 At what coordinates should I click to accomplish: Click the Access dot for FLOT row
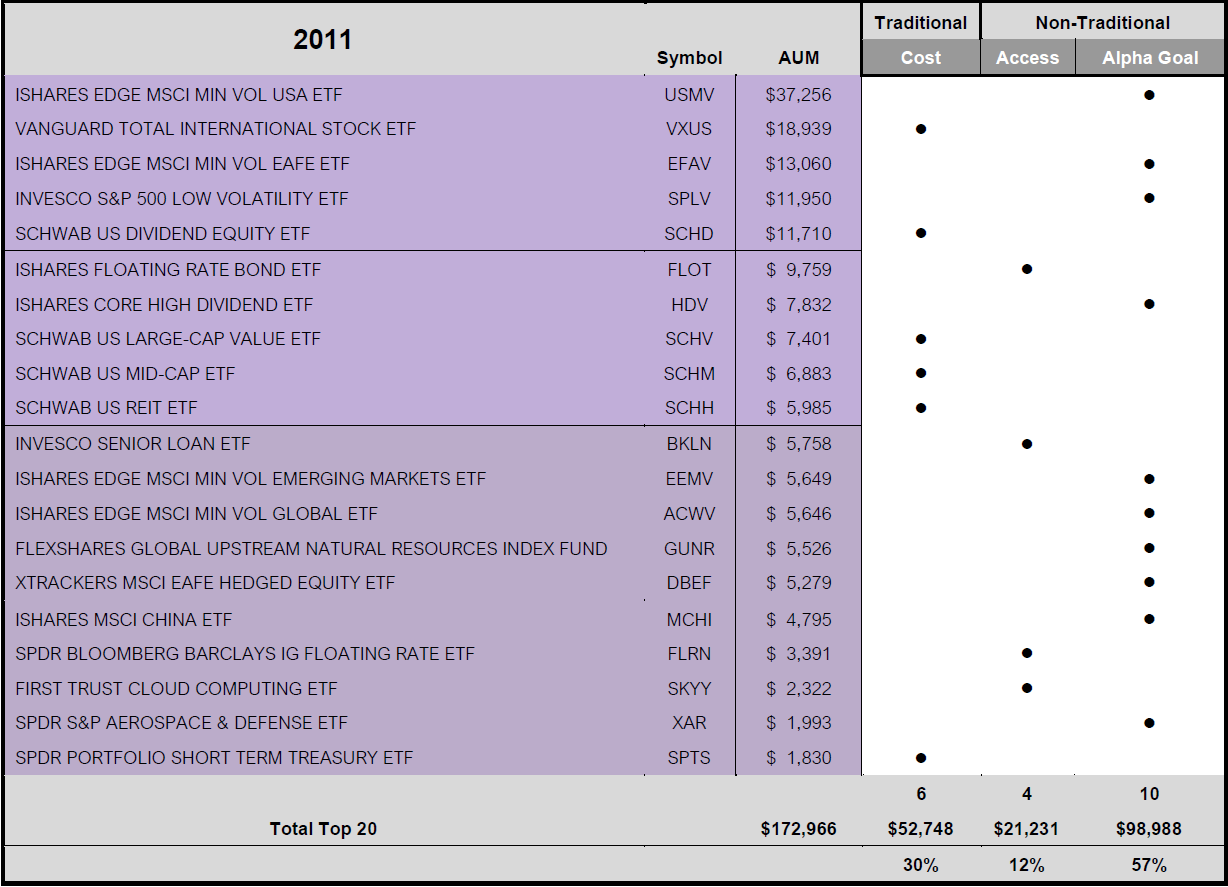tap(1027, 269)
